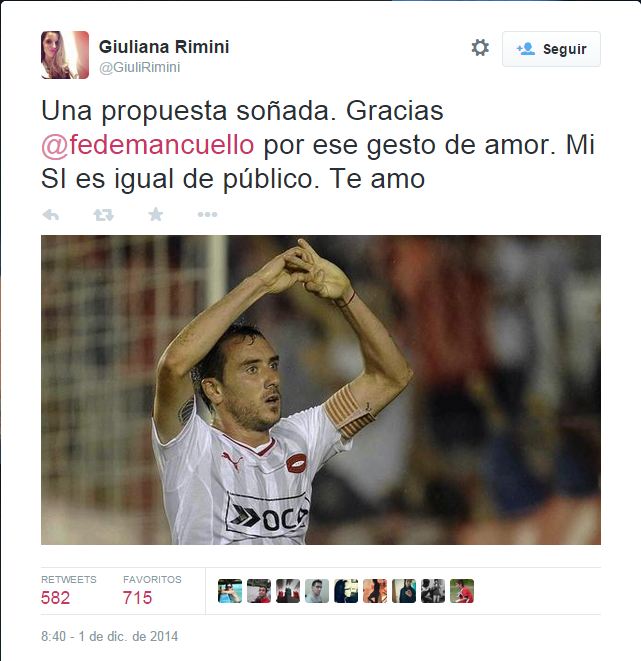Image resolution: width=641 pixels, height=661 pixels.
Task: Open the more options ellipsis menu
Action: point(207,215)
